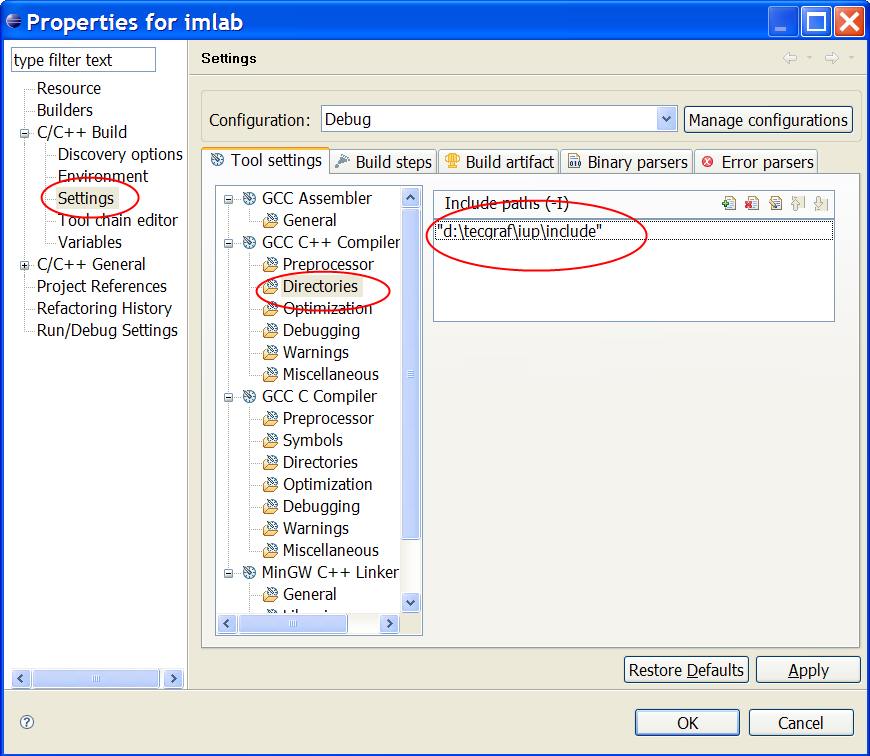
Task: Click the Add include path icon
Action: [x=729, y=204]
